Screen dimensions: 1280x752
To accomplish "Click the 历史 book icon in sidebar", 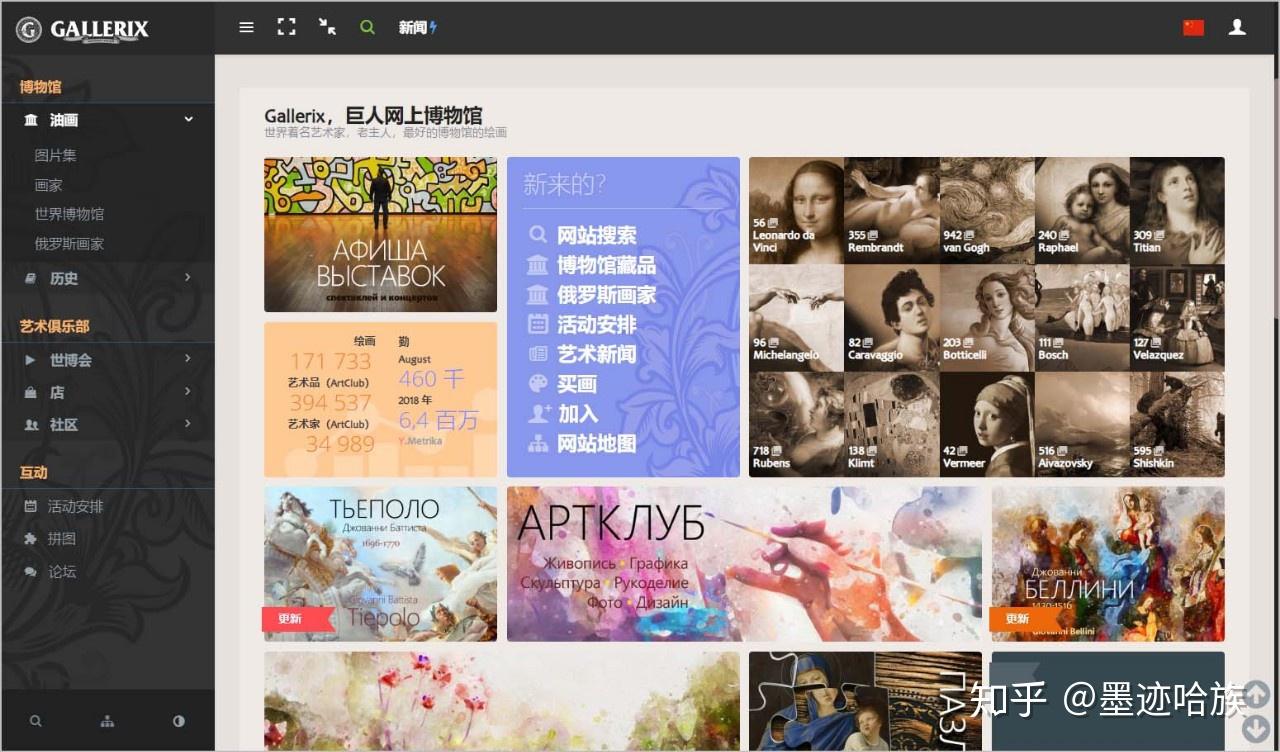I will (x=30, y=278).
